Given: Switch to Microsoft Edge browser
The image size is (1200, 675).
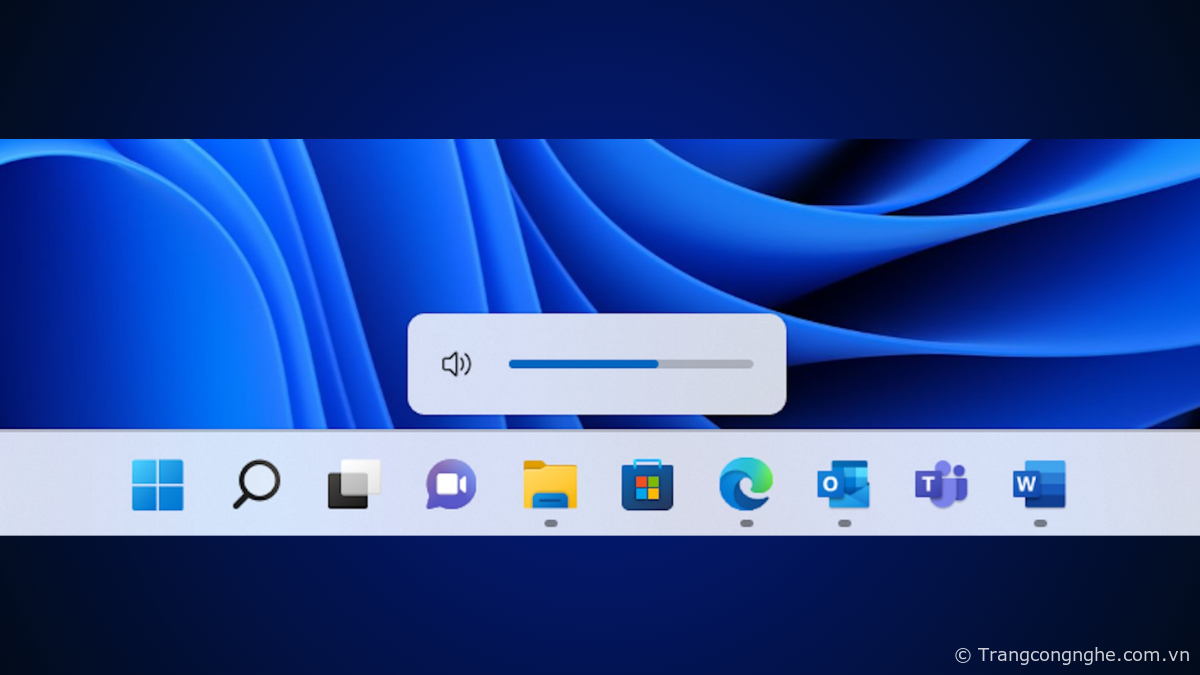Looking at the screenshot, I should [x=745, y=485].
